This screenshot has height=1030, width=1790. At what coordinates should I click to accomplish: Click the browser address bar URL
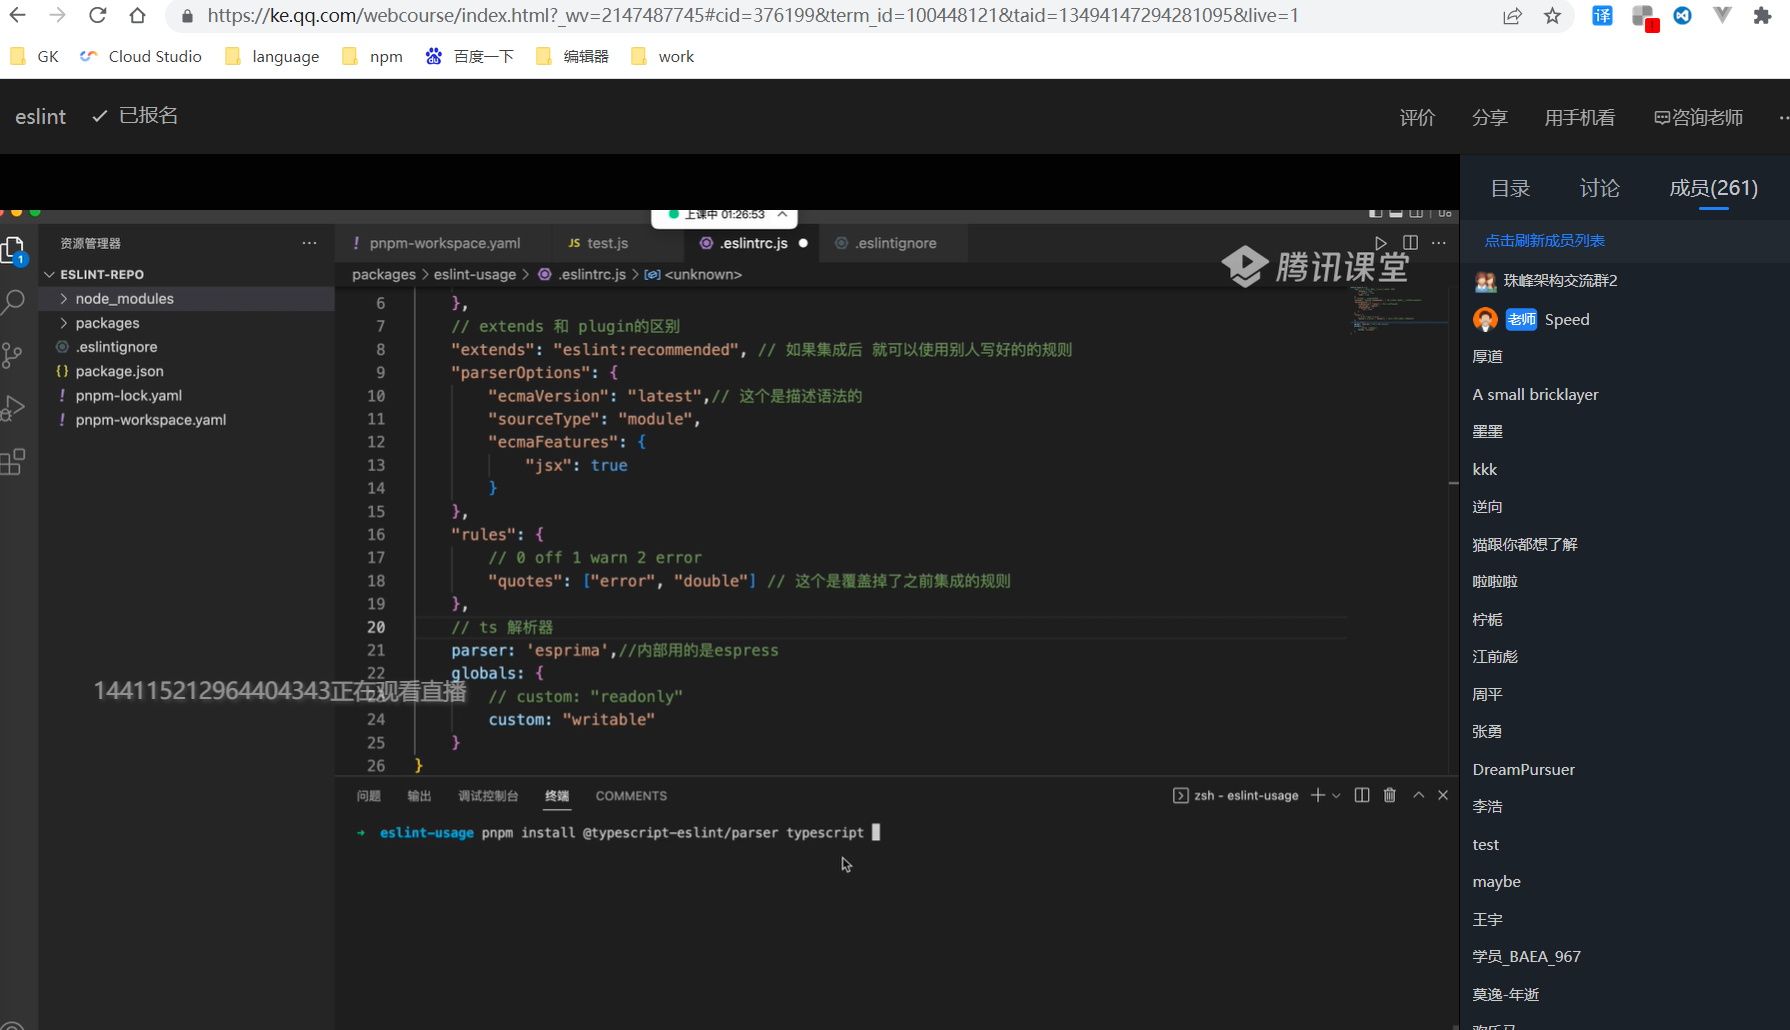[750, 16]
